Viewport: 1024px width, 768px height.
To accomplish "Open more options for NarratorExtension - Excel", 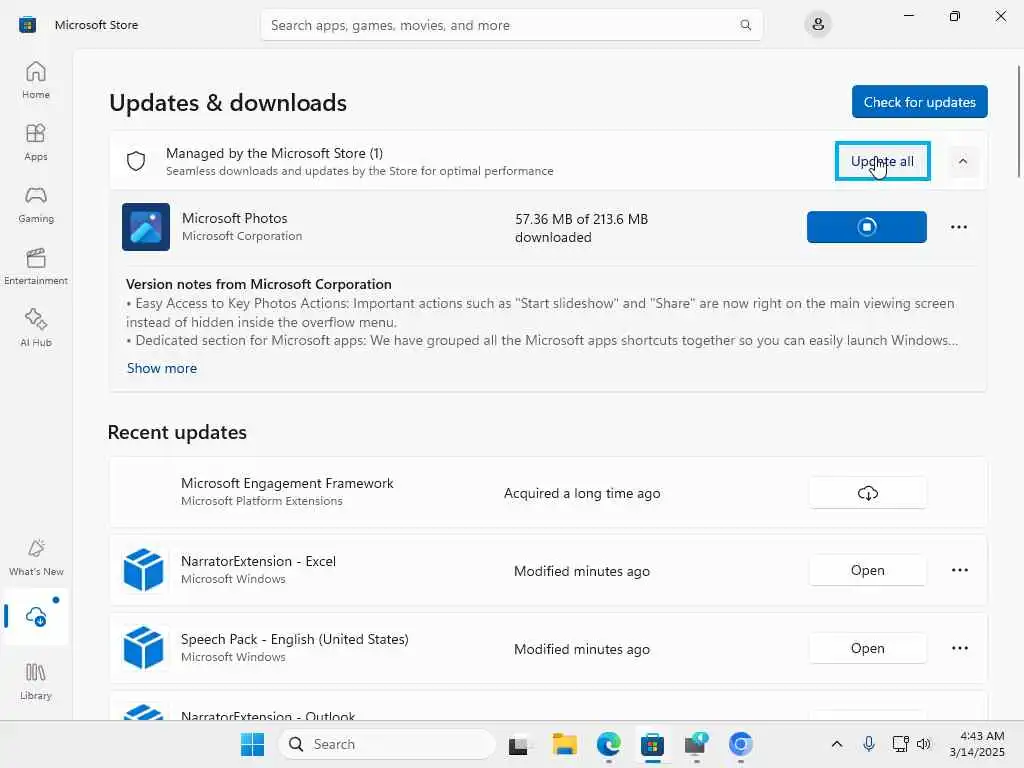I will [959, 570].
